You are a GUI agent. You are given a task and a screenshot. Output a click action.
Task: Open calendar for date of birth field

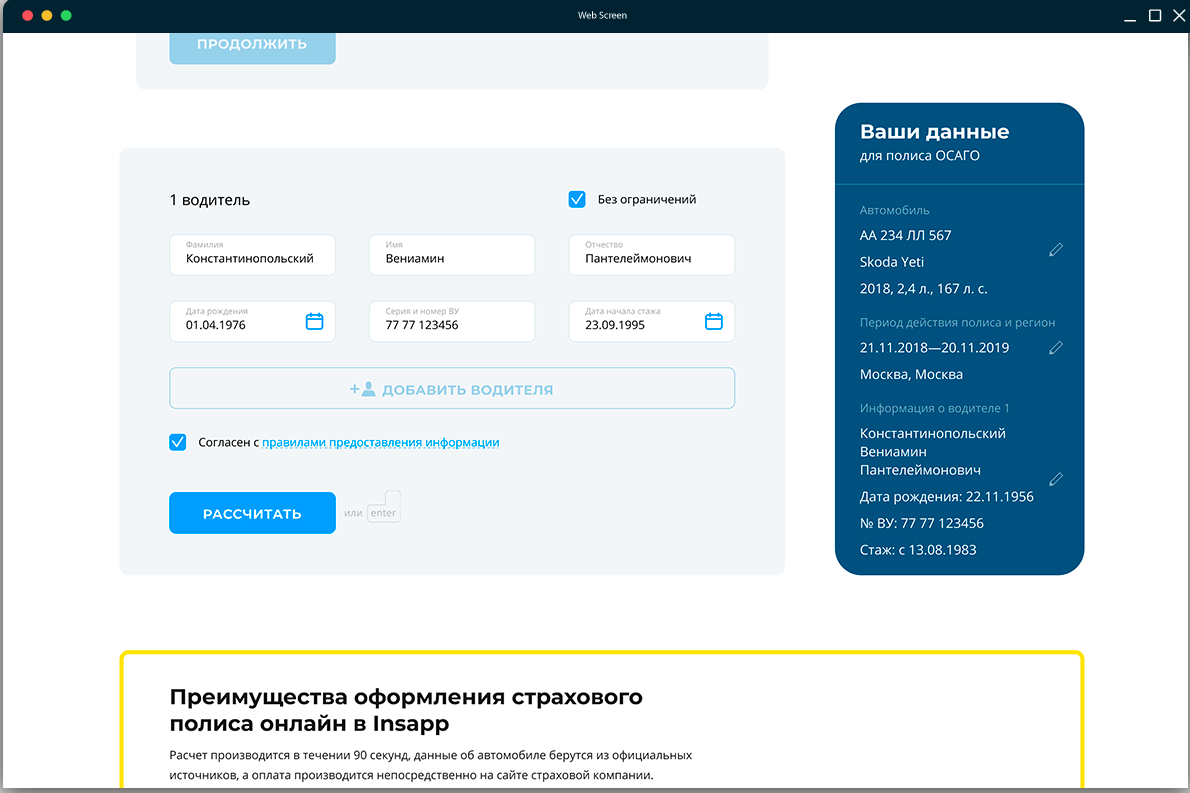(314, 321)
